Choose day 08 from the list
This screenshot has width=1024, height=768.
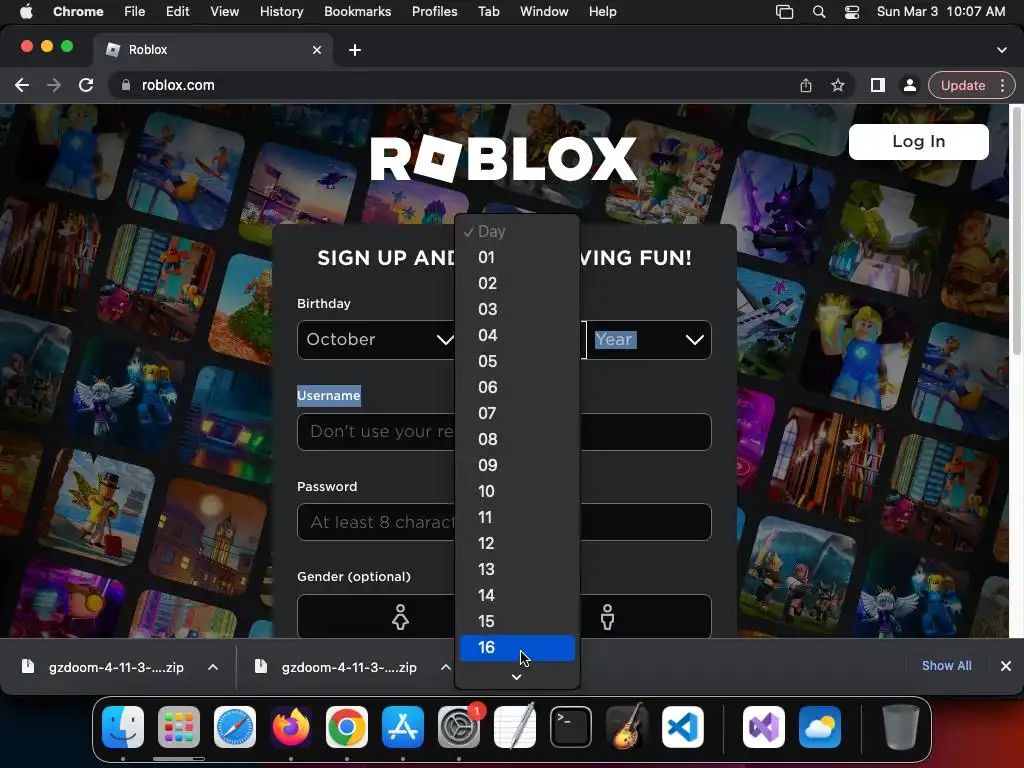click(x=517, y=439)
